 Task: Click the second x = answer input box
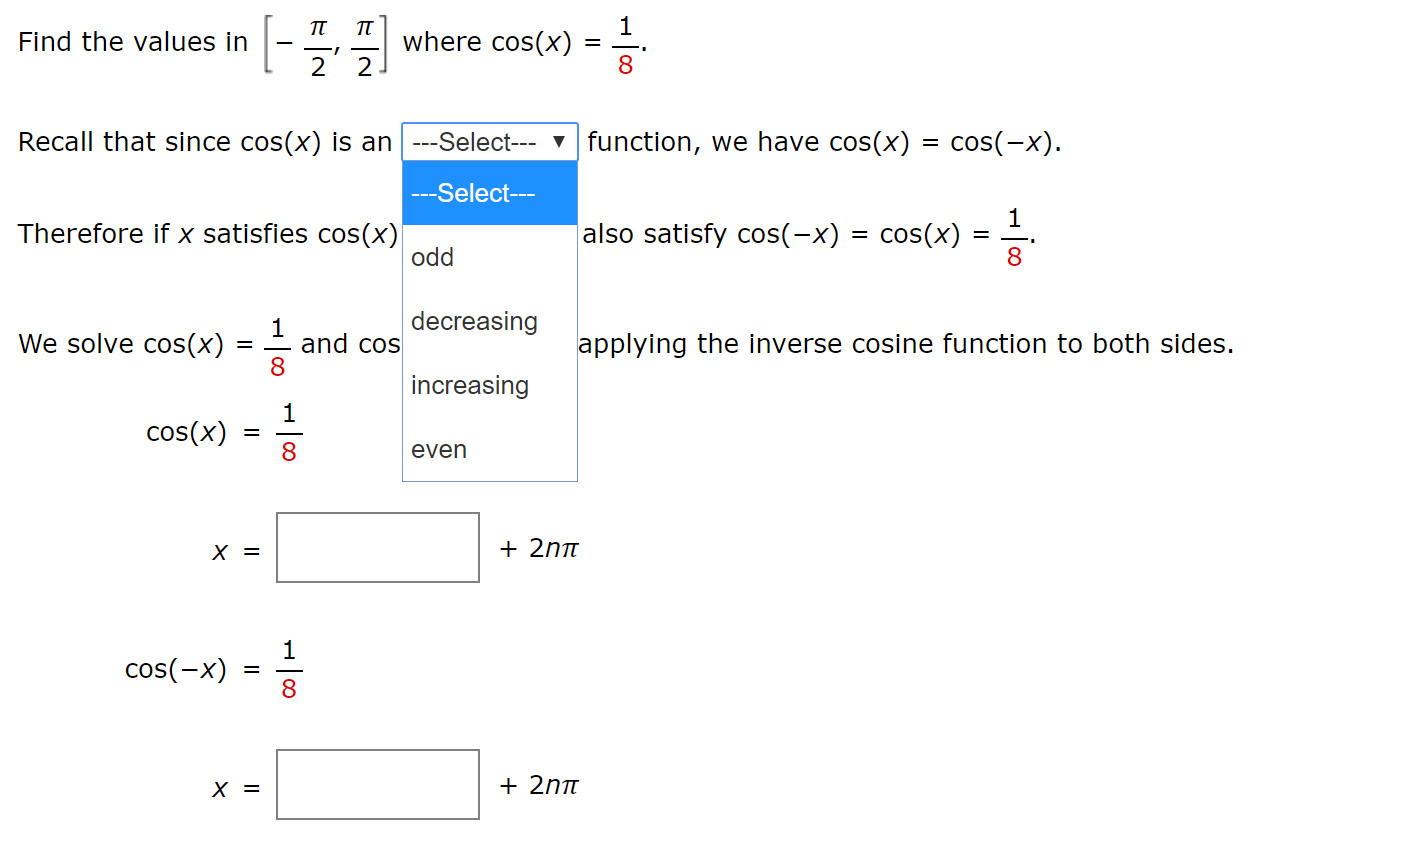point(377,785)
